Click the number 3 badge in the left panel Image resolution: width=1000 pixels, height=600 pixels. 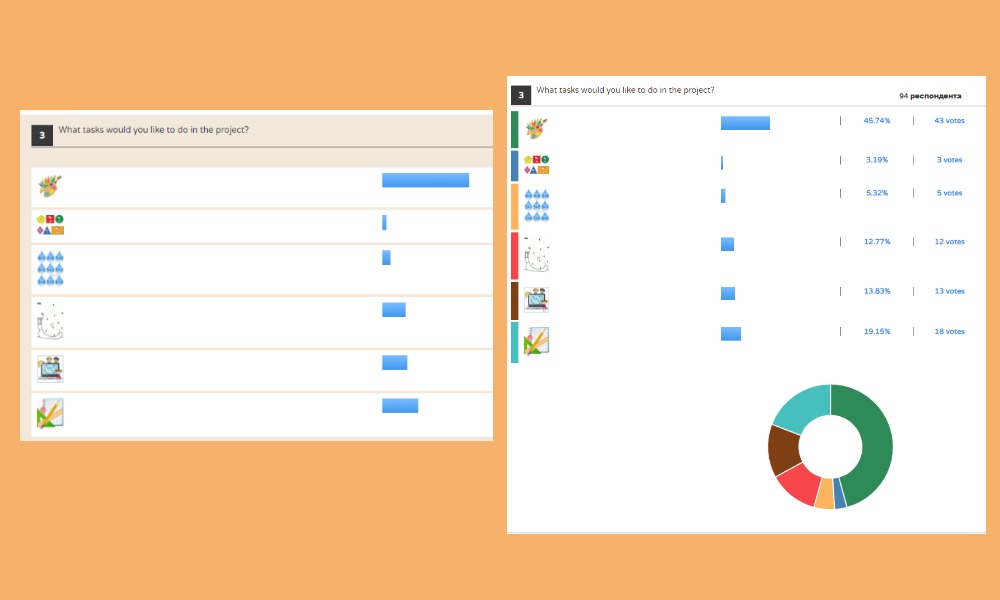(x=41, y=135)
